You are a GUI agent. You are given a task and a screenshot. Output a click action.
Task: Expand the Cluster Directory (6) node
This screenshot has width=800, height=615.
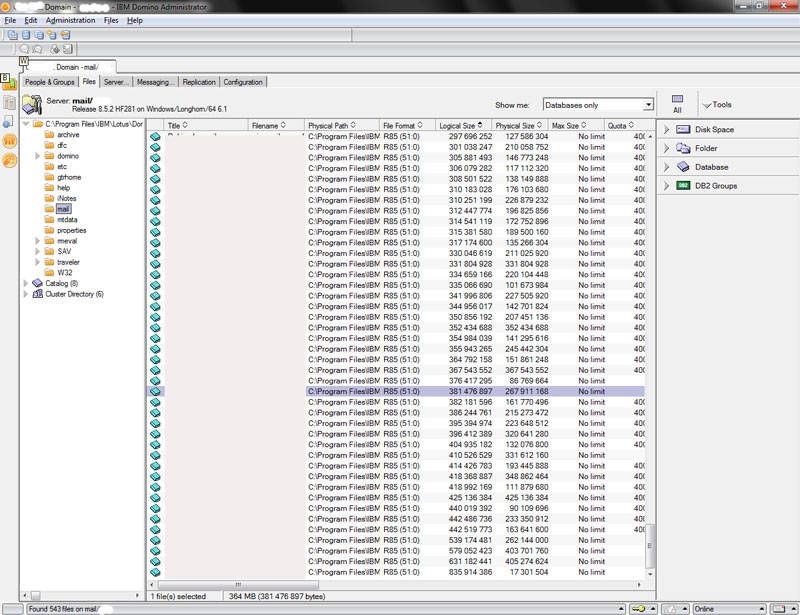coord(26,294)
